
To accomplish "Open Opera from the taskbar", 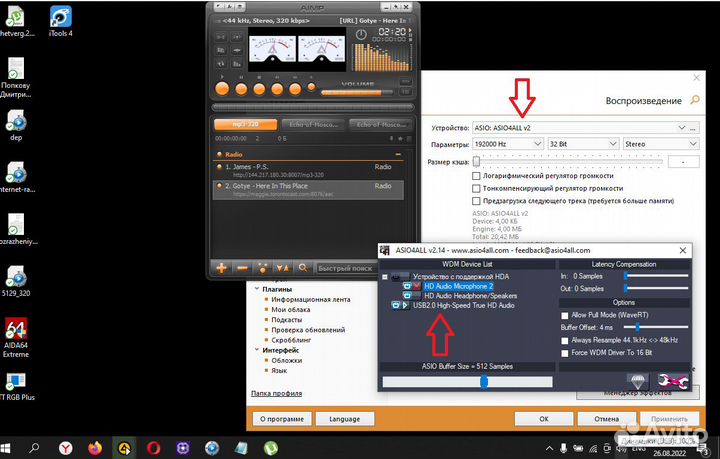I will pyautogui.click(x=153, y=448).
